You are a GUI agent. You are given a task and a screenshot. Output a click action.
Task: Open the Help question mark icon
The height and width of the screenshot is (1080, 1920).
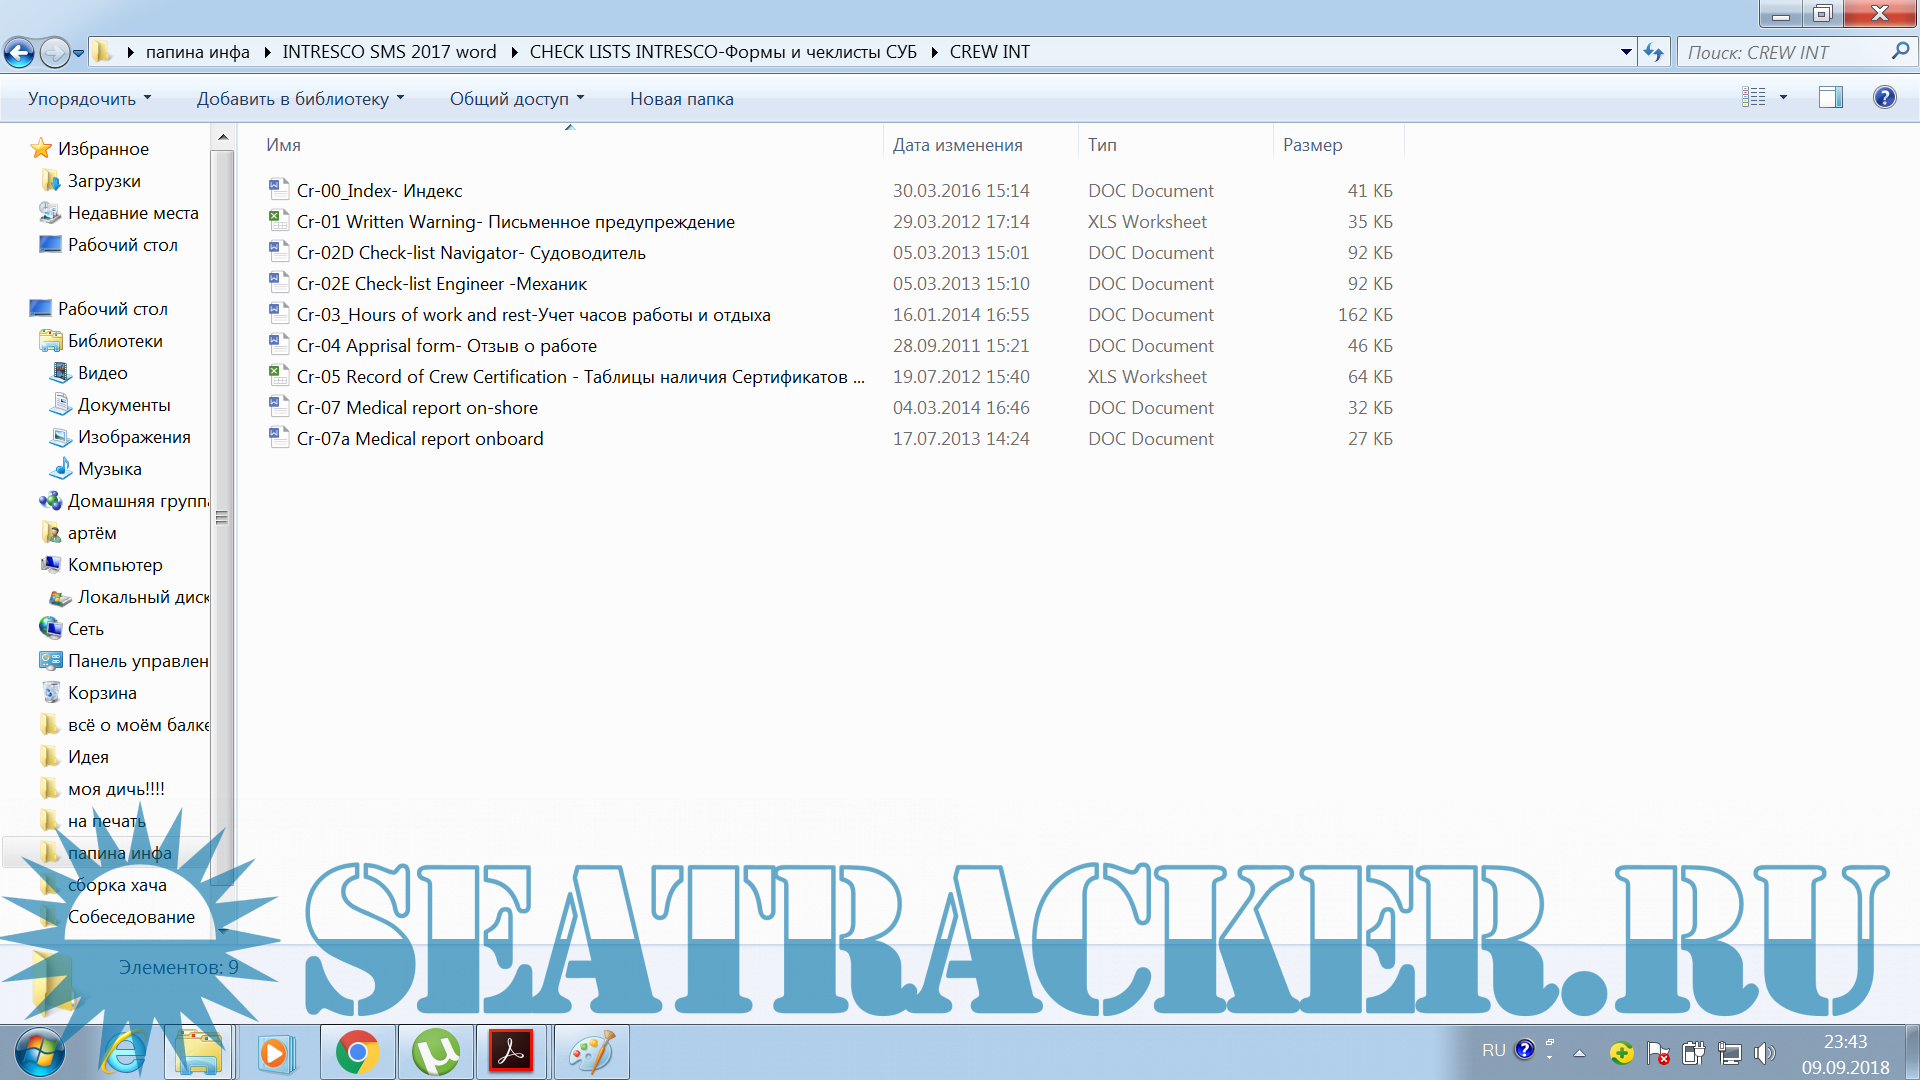(x=1884, y=97)
